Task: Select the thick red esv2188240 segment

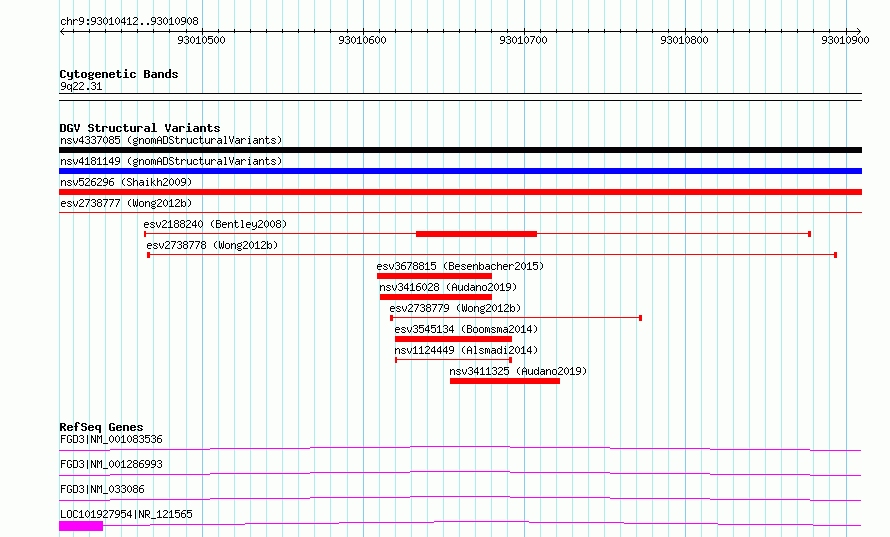Action: tap(476, 234)
